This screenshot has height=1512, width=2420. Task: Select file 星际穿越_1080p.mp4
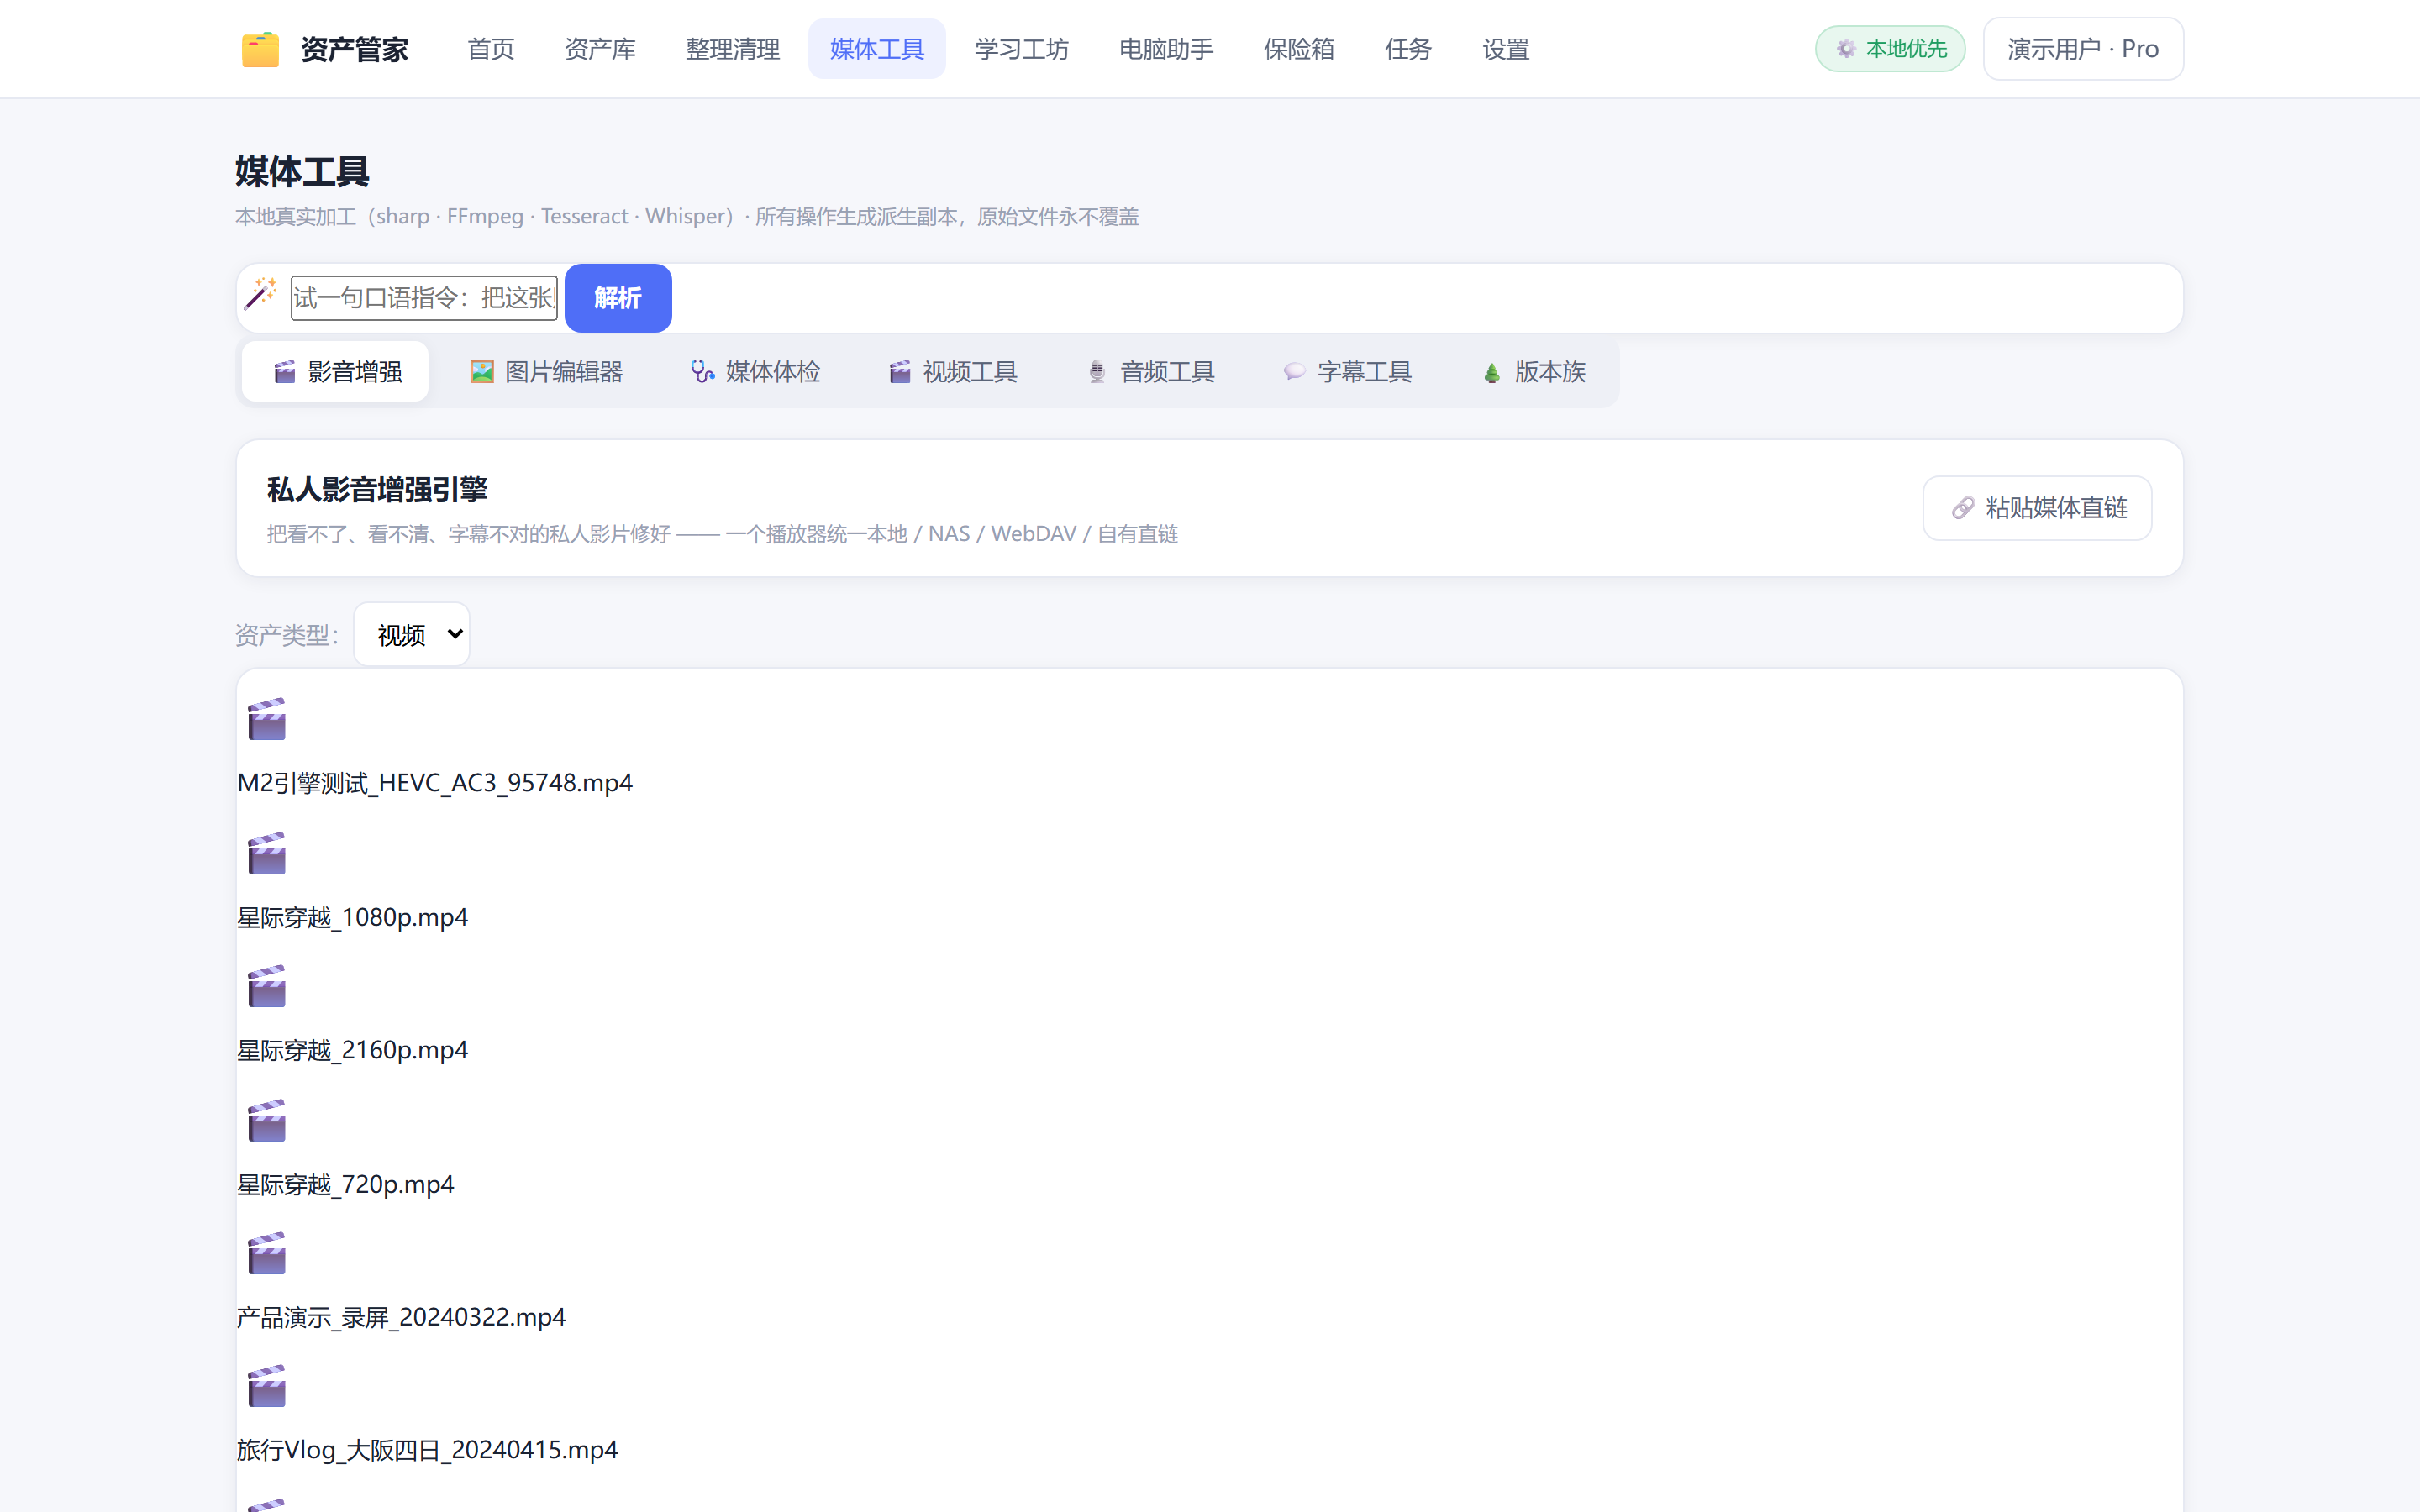click(x=352, y=917)
